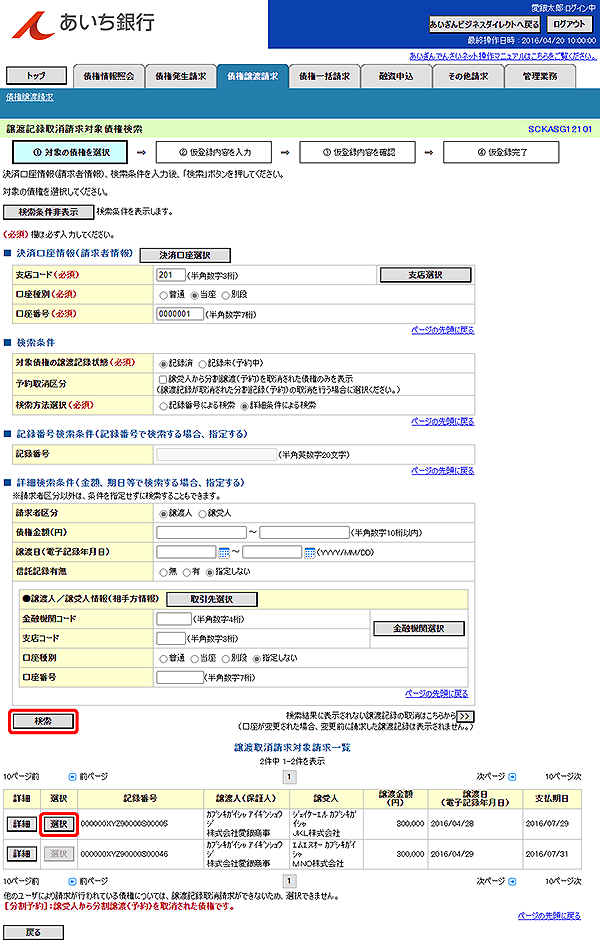
Task: Select 普通 for 決済口座 口座種別
Action: [163, 295]
